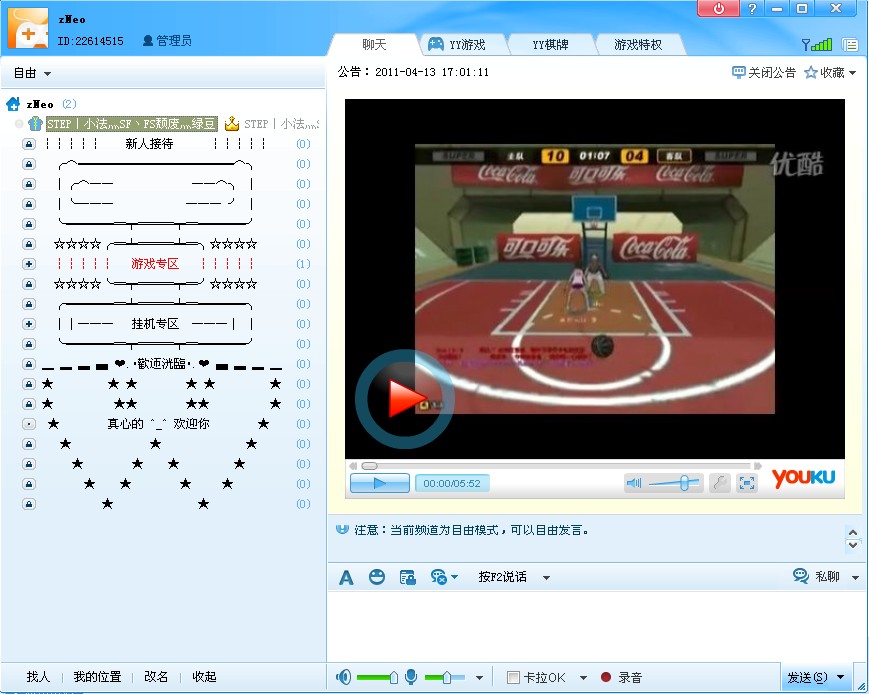Select the 新人接待 channel row
This screenshot has height=694, width=869.
coord(166,144)
